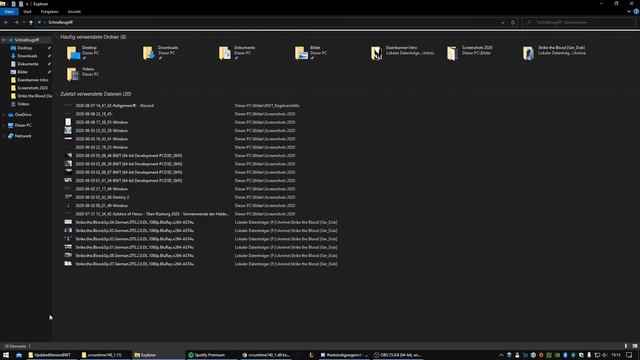Expand the Netzwerk tree node
The image size is (640, 360).
pyautogui.click(x=4, y=136)
